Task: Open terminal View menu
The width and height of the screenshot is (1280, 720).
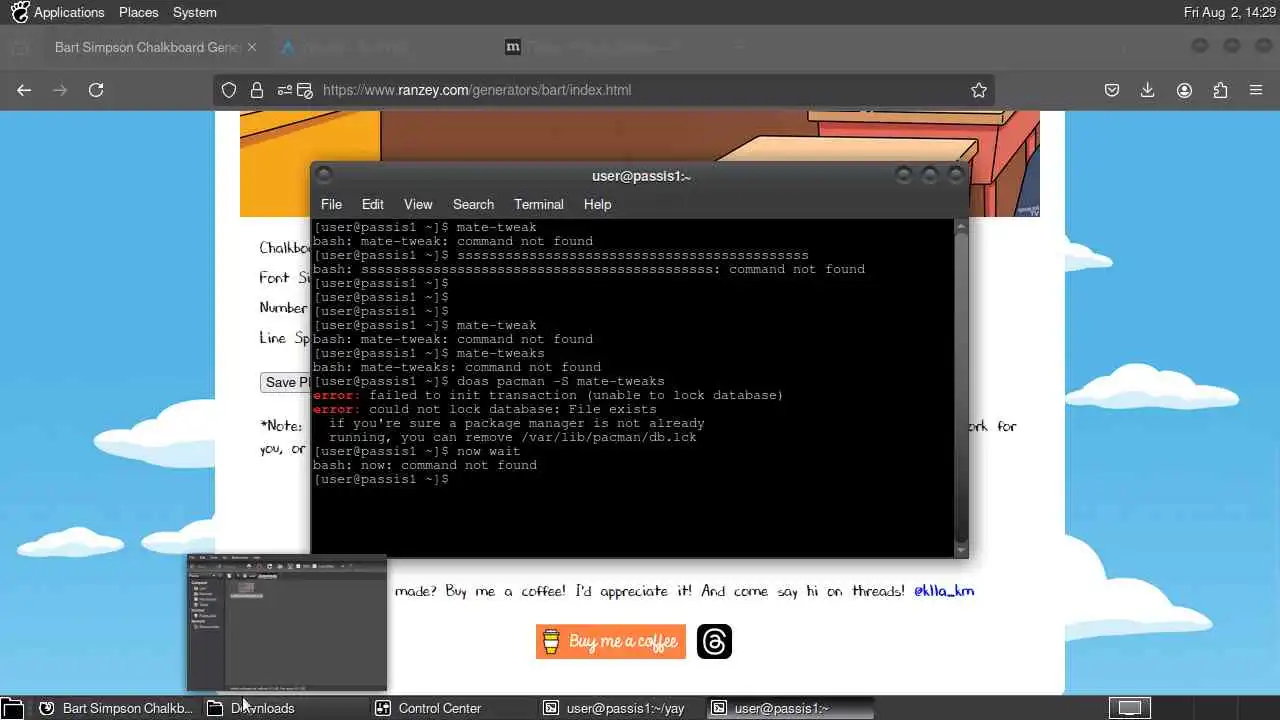Action: click(x=418, y=204)
